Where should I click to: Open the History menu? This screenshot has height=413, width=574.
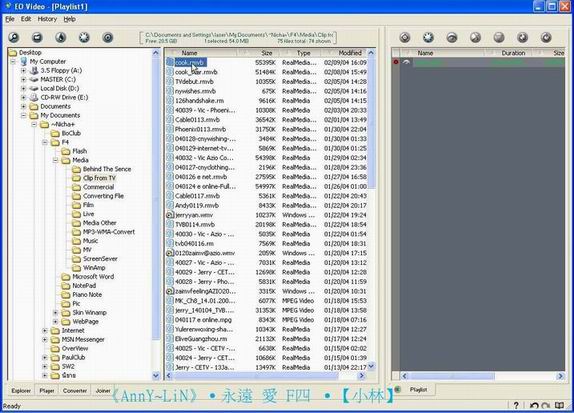click(47, 19)
